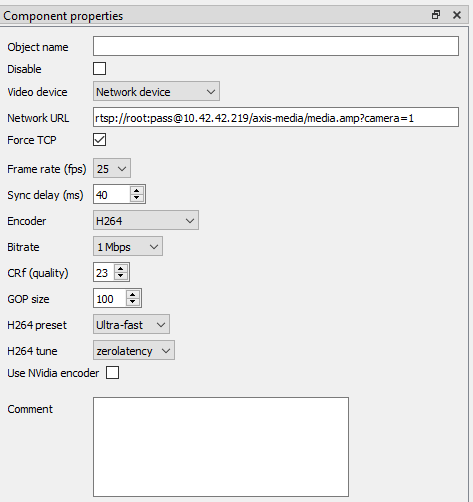Uncheck Force TCP option

(100, 140)
